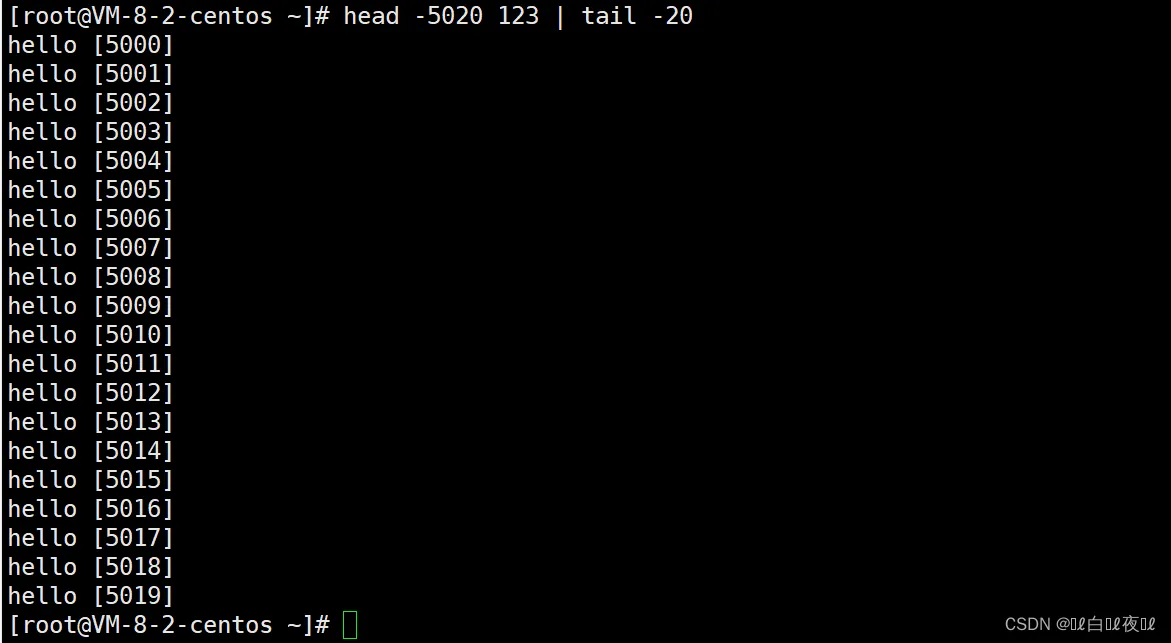
Task: Click the output line hello [5001]
Action: click(x=90, y=74)
